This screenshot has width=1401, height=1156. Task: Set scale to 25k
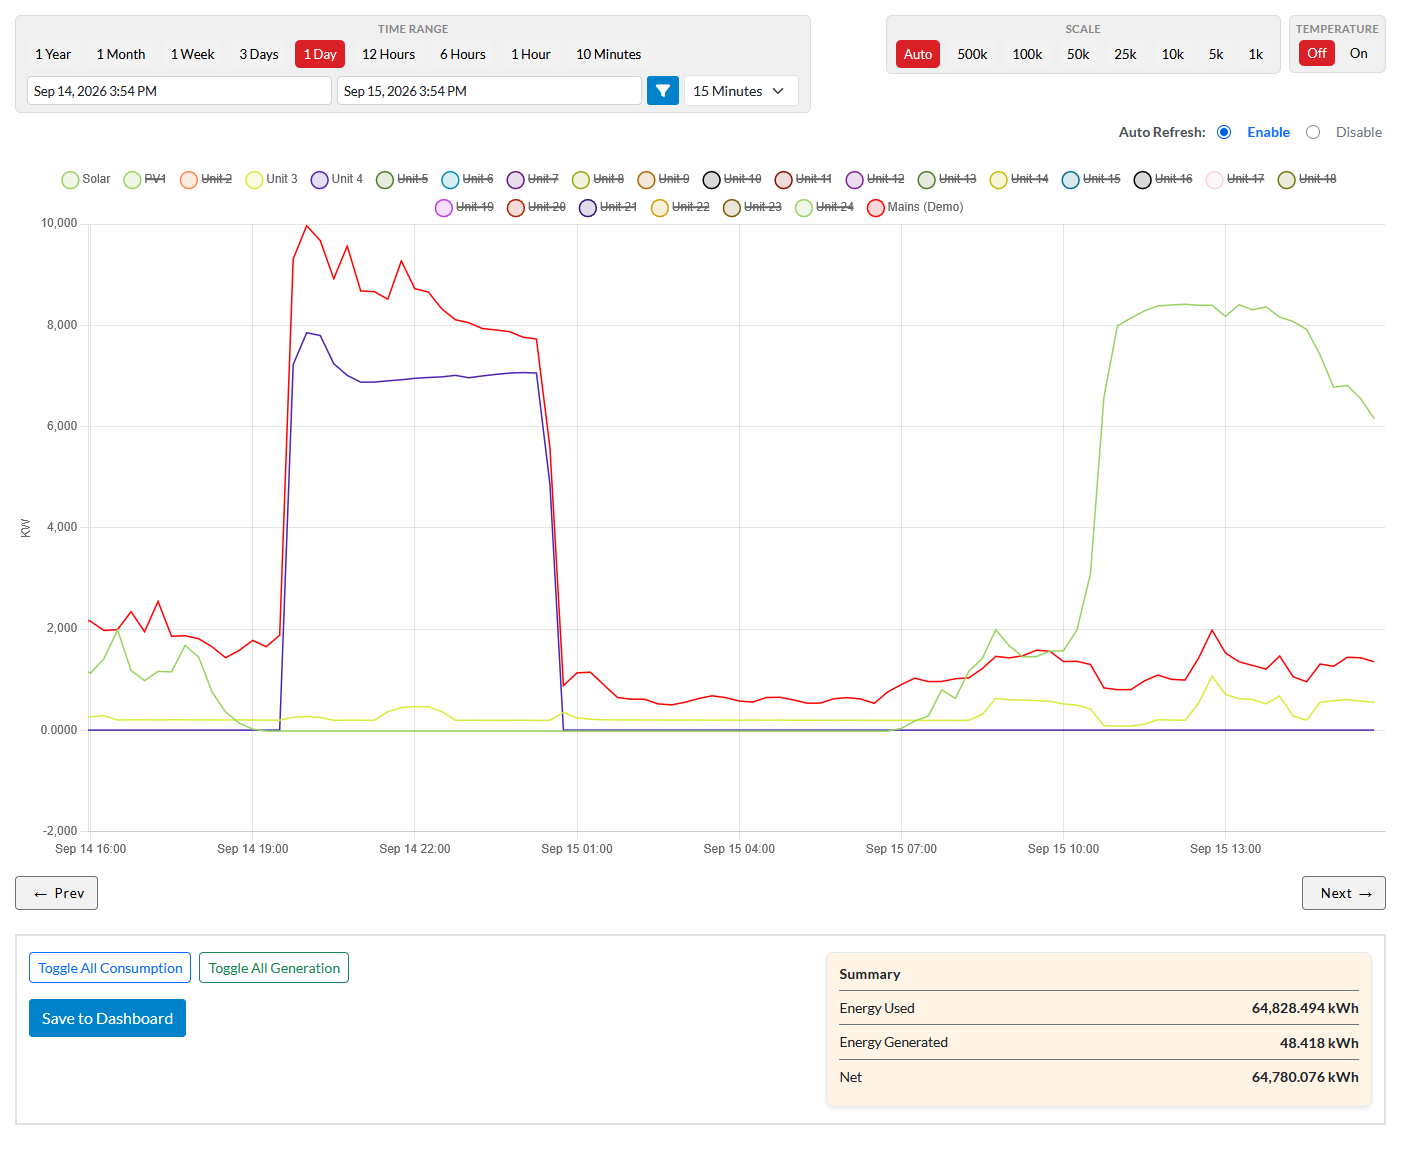coord(1126,54)
